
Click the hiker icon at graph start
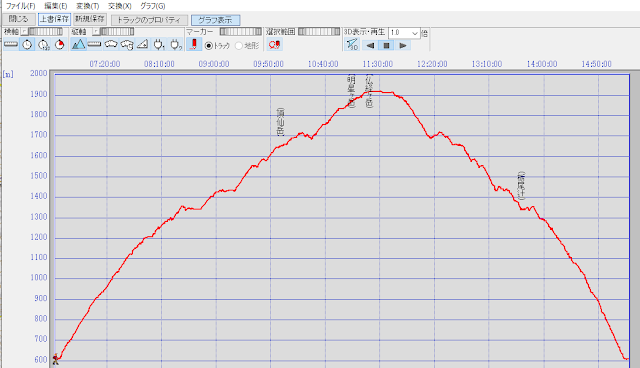[56, 359]
